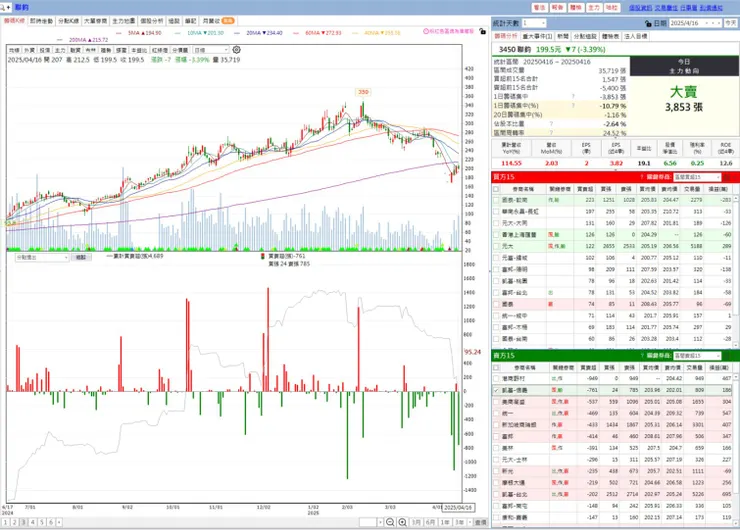Image resolution: width=740 pixels, height=530 pixels.
Task: Switch to the 即時走勢 tab
Action: coord(41,21)
